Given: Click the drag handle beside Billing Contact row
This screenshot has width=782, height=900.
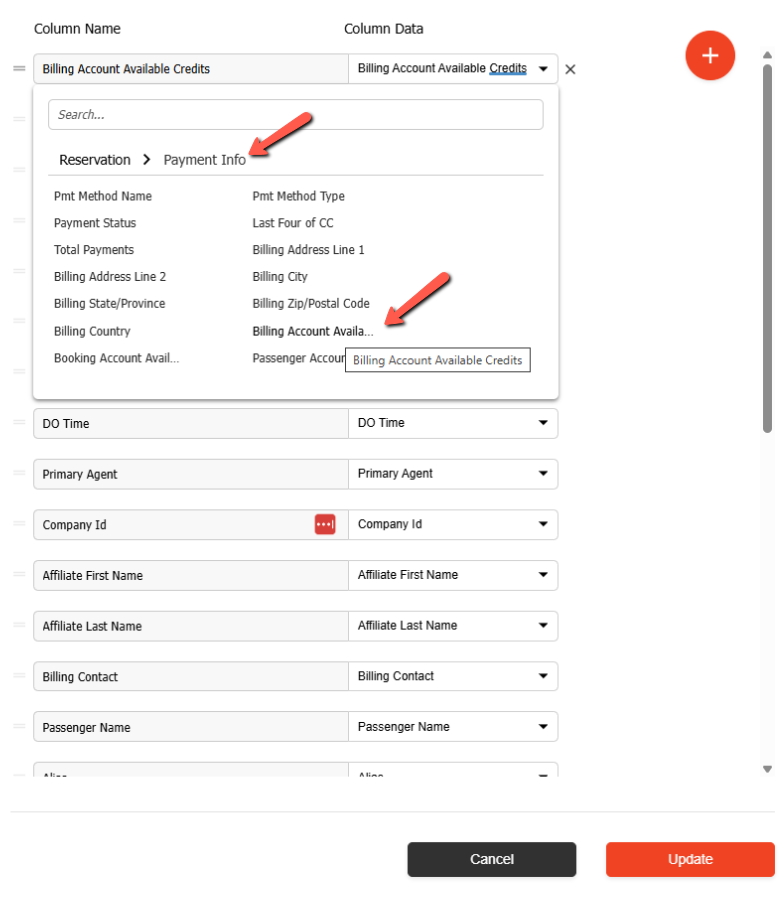Looking at the screenshot, I should tap(19, 675).
